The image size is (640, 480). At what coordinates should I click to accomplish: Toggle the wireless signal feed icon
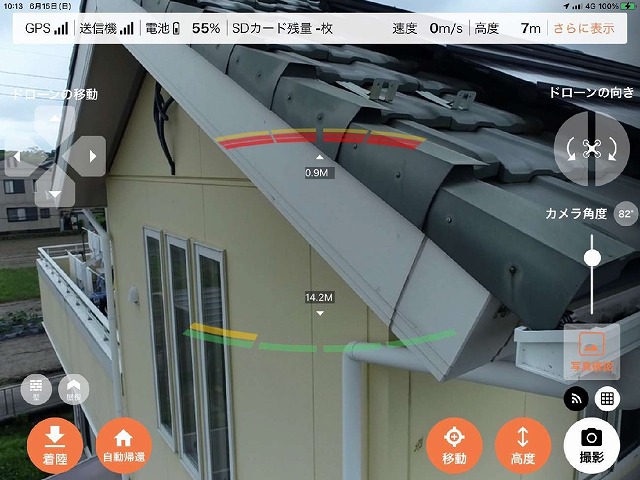pyautogui.click(x=576, y=398)
